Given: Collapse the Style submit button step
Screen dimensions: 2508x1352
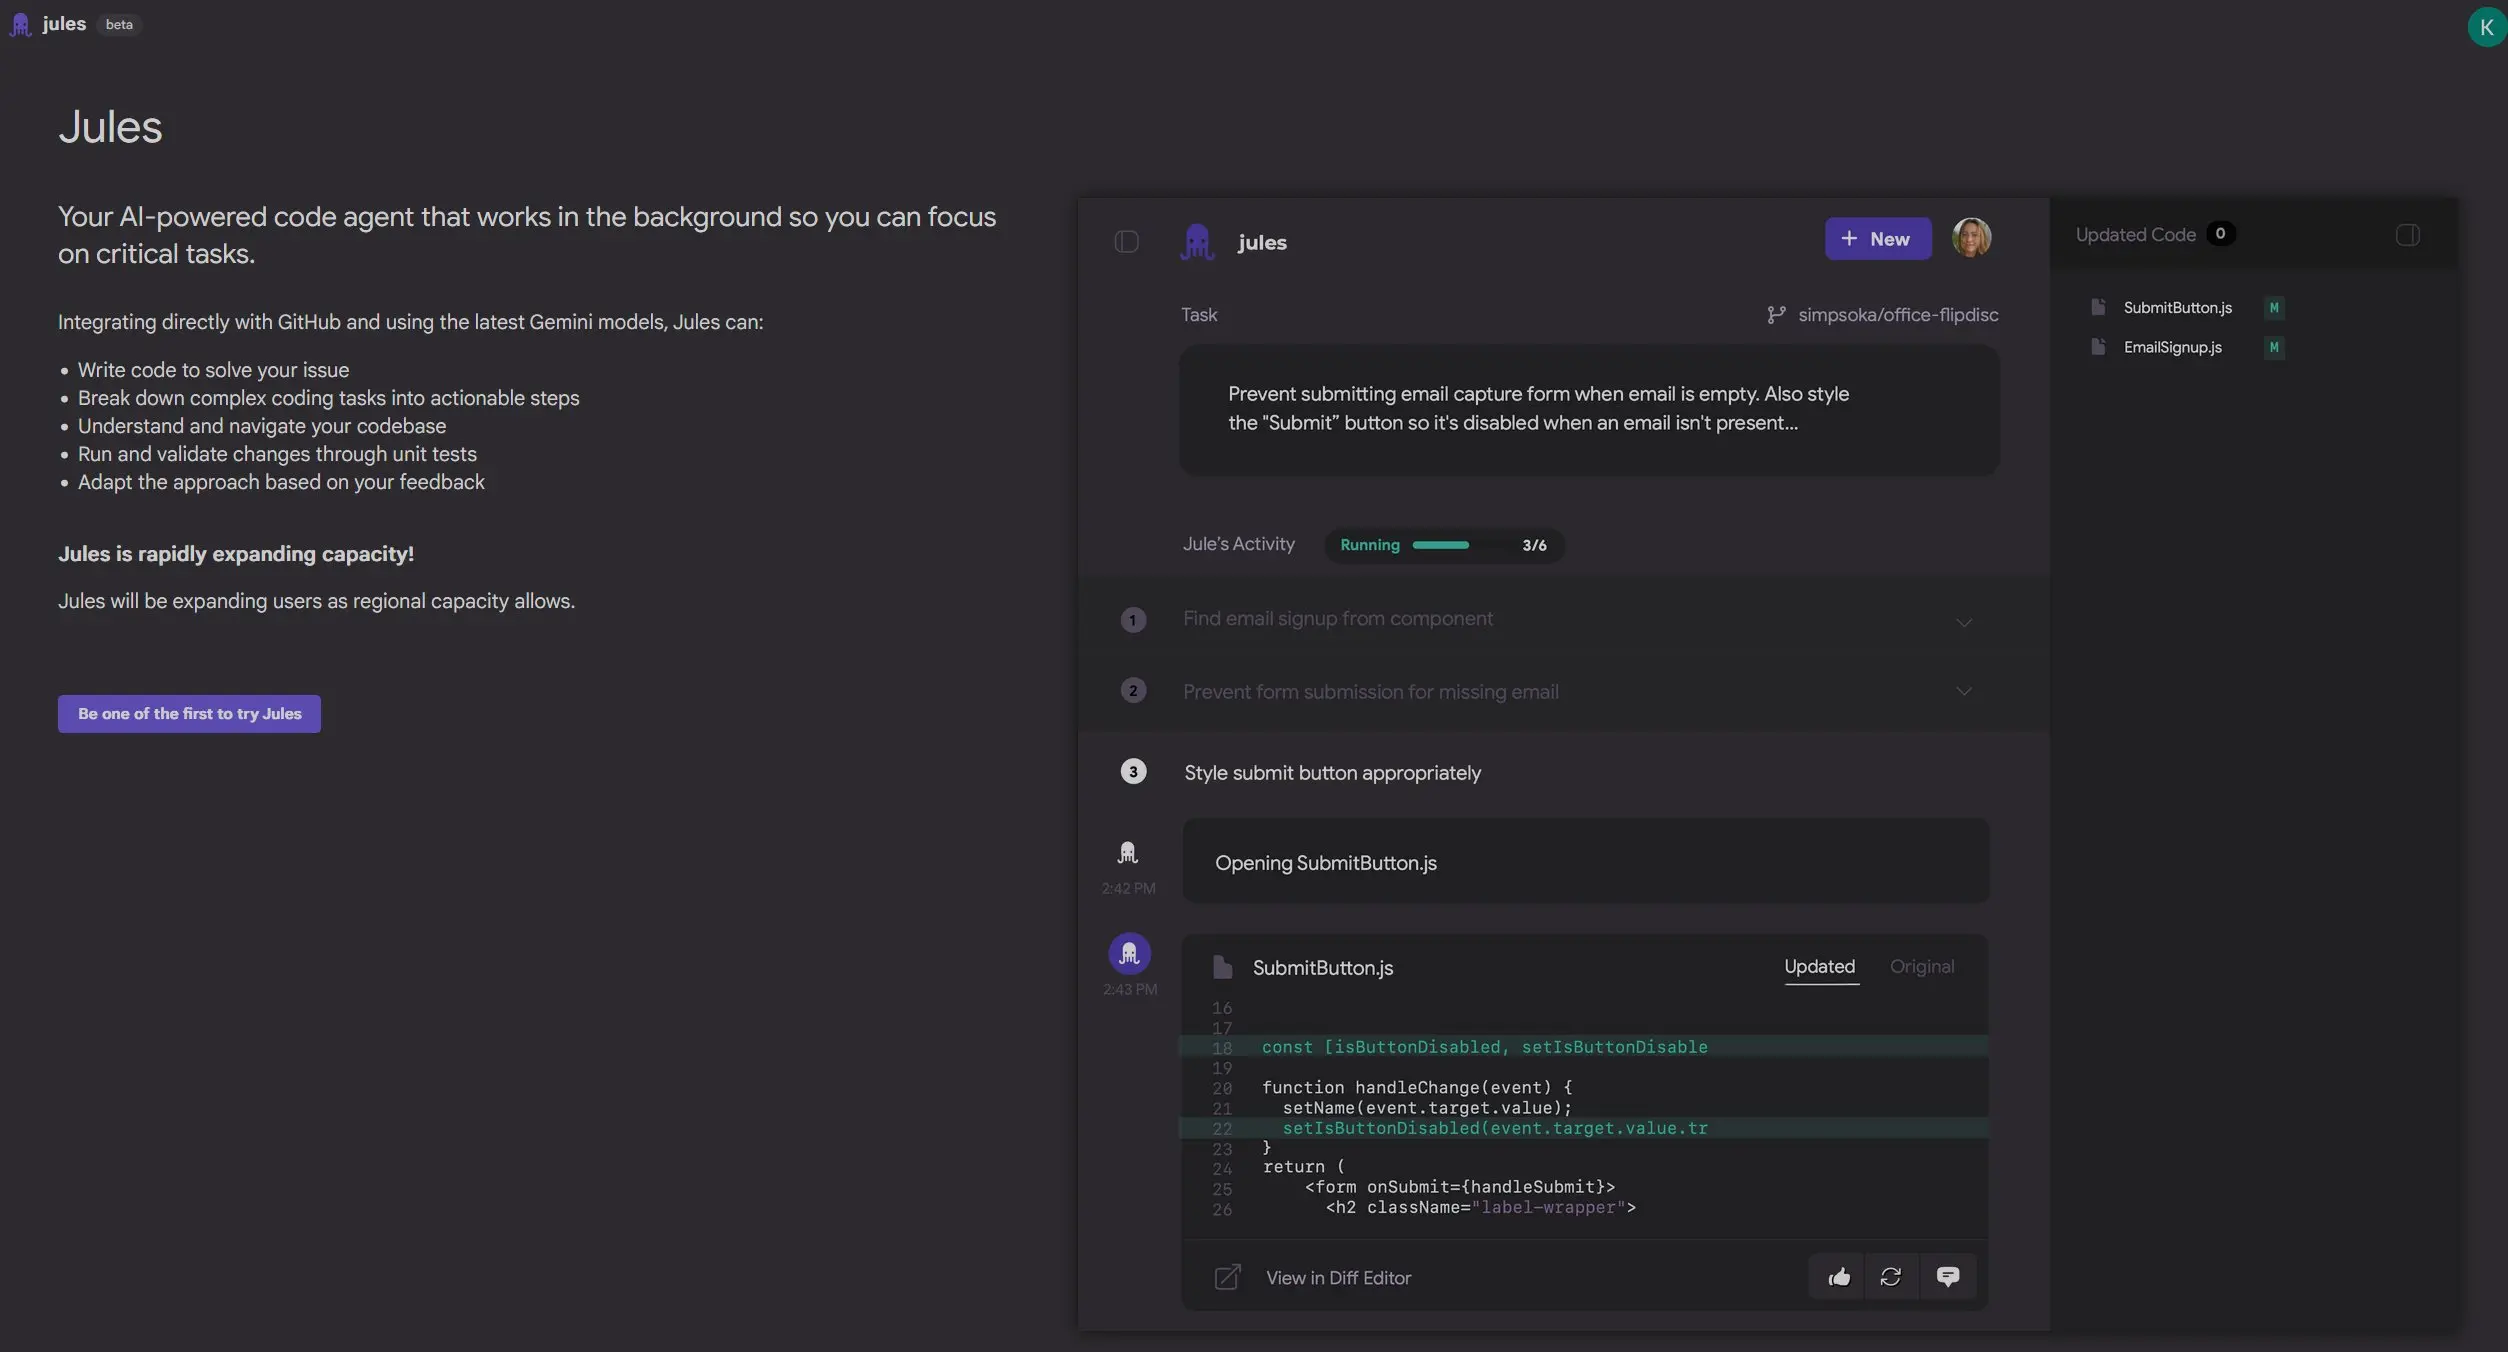Looking at the screenshot, I should click(1332, 773).
